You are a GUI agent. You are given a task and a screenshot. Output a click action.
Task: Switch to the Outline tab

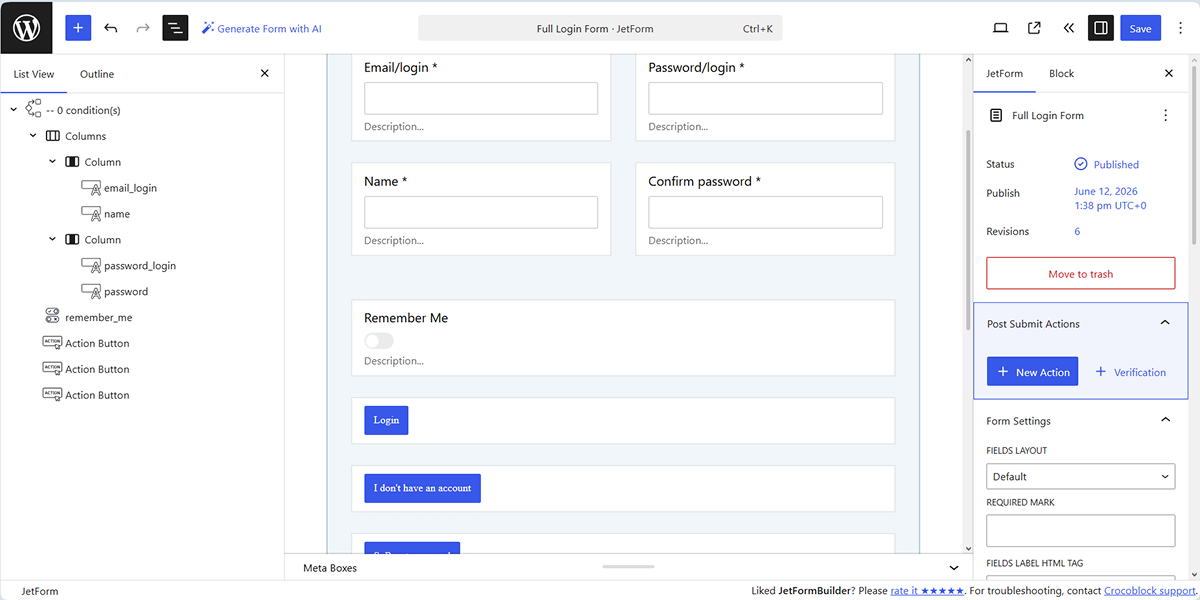tap(97, 74)
